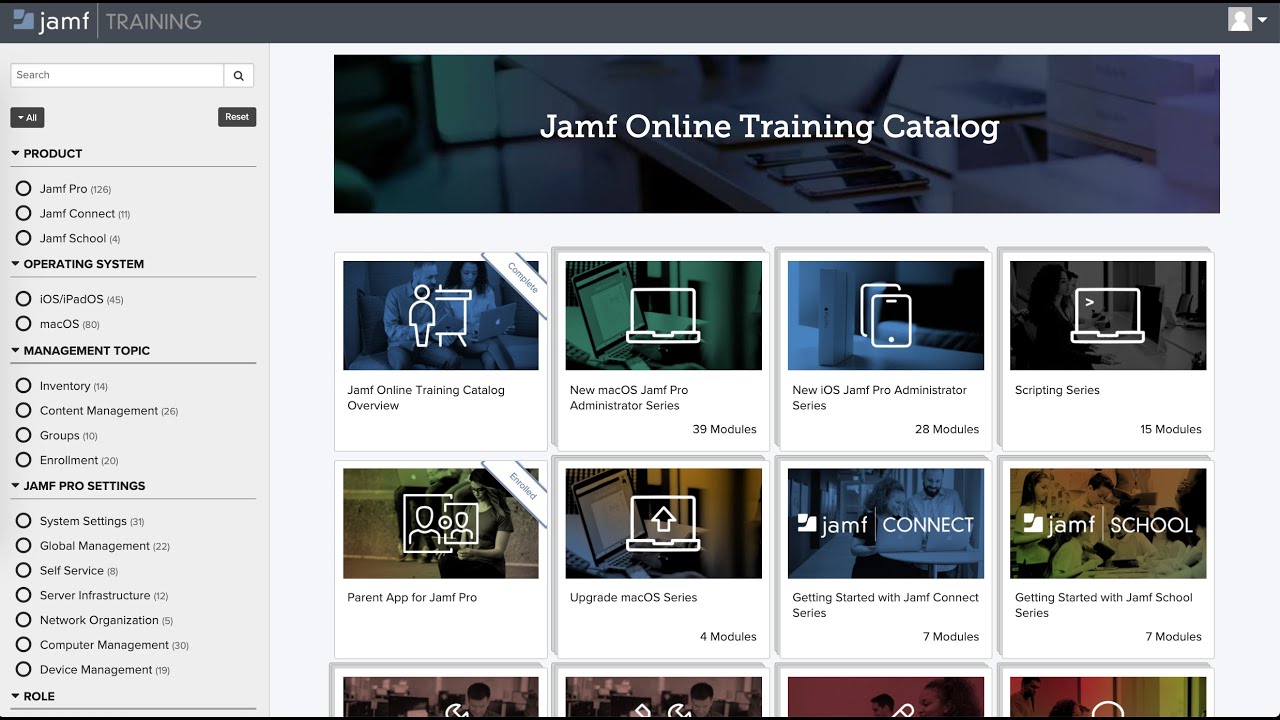Image resolution: width=1280 pixels, height=720 pixels.
Task: Collapse the OPERATING SYSTEM filter section
Action: tap(78, 264)
